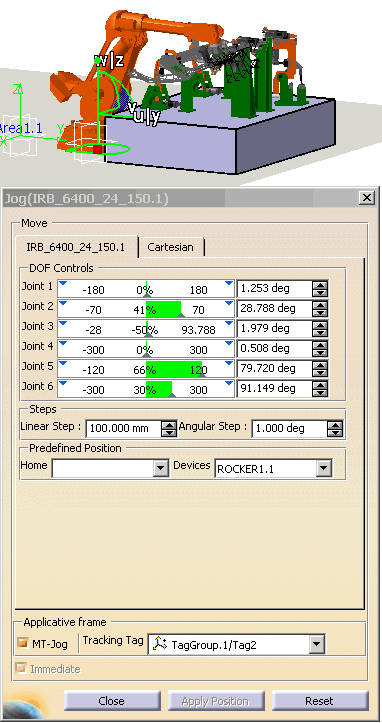Select the IRB_6400_24_150.1 tab

[x=75, y=247]
